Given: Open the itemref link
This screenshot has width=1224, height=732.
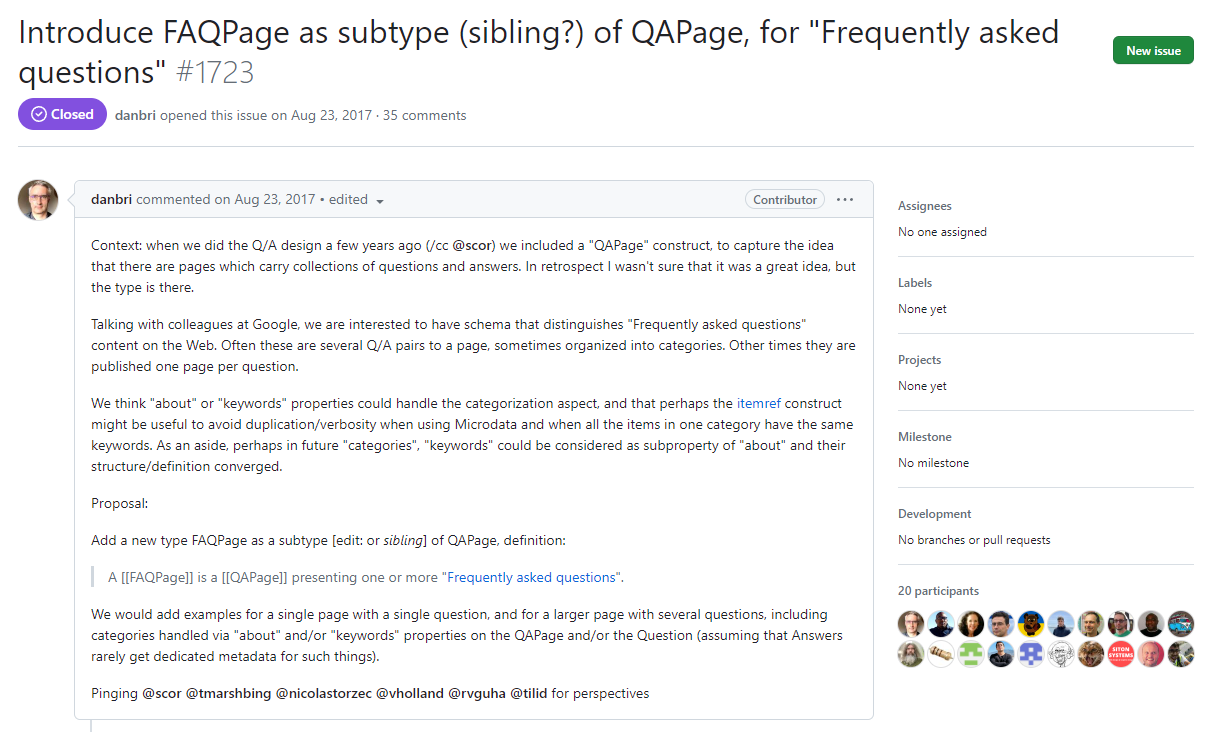Looking at the screenshot, I should [759, 404].
